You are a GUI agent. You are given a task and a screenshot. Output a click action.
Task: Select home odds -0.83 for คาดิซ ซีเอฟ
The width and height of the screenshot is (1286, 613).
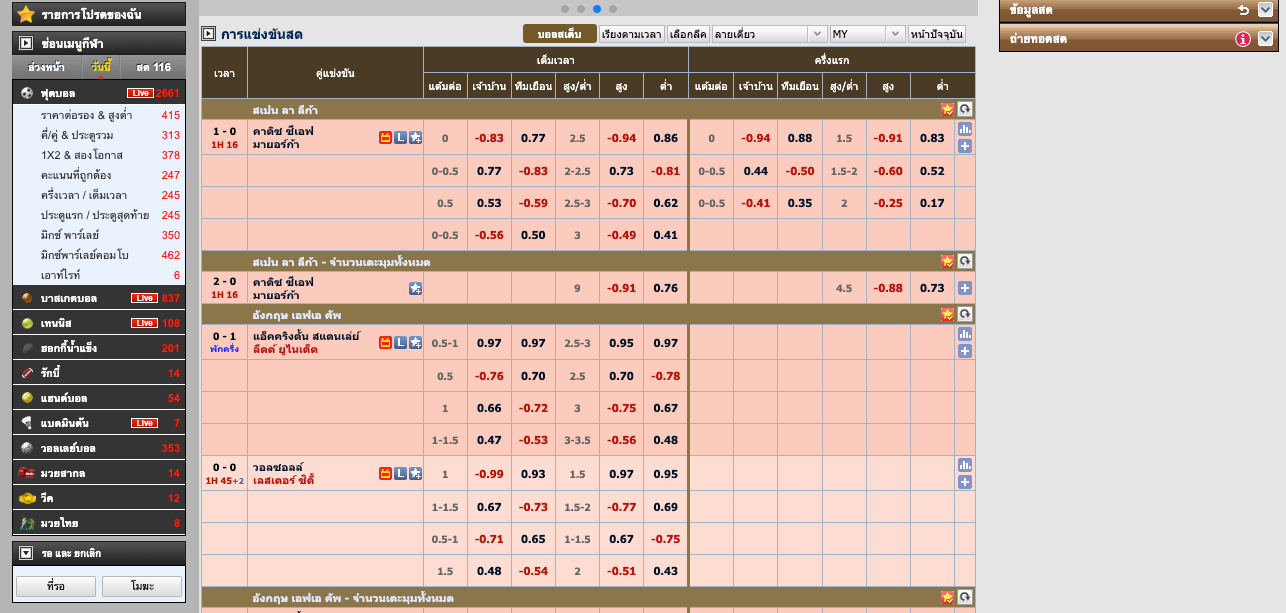point(489,138)
